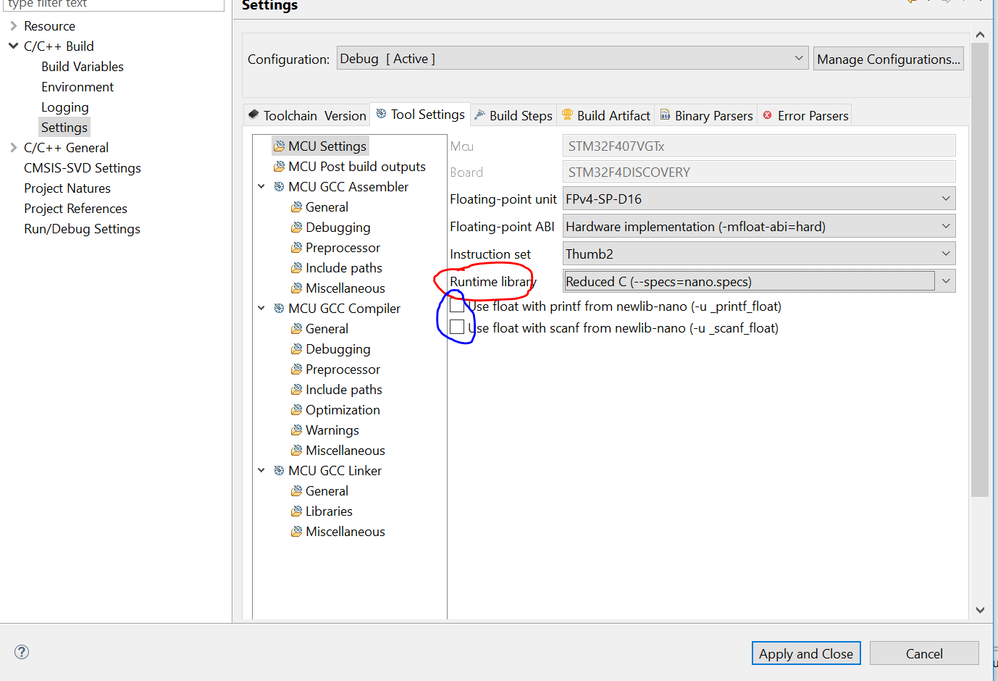
Task: Enable float with printf from newlib-nano
Action: pos(457,306)
